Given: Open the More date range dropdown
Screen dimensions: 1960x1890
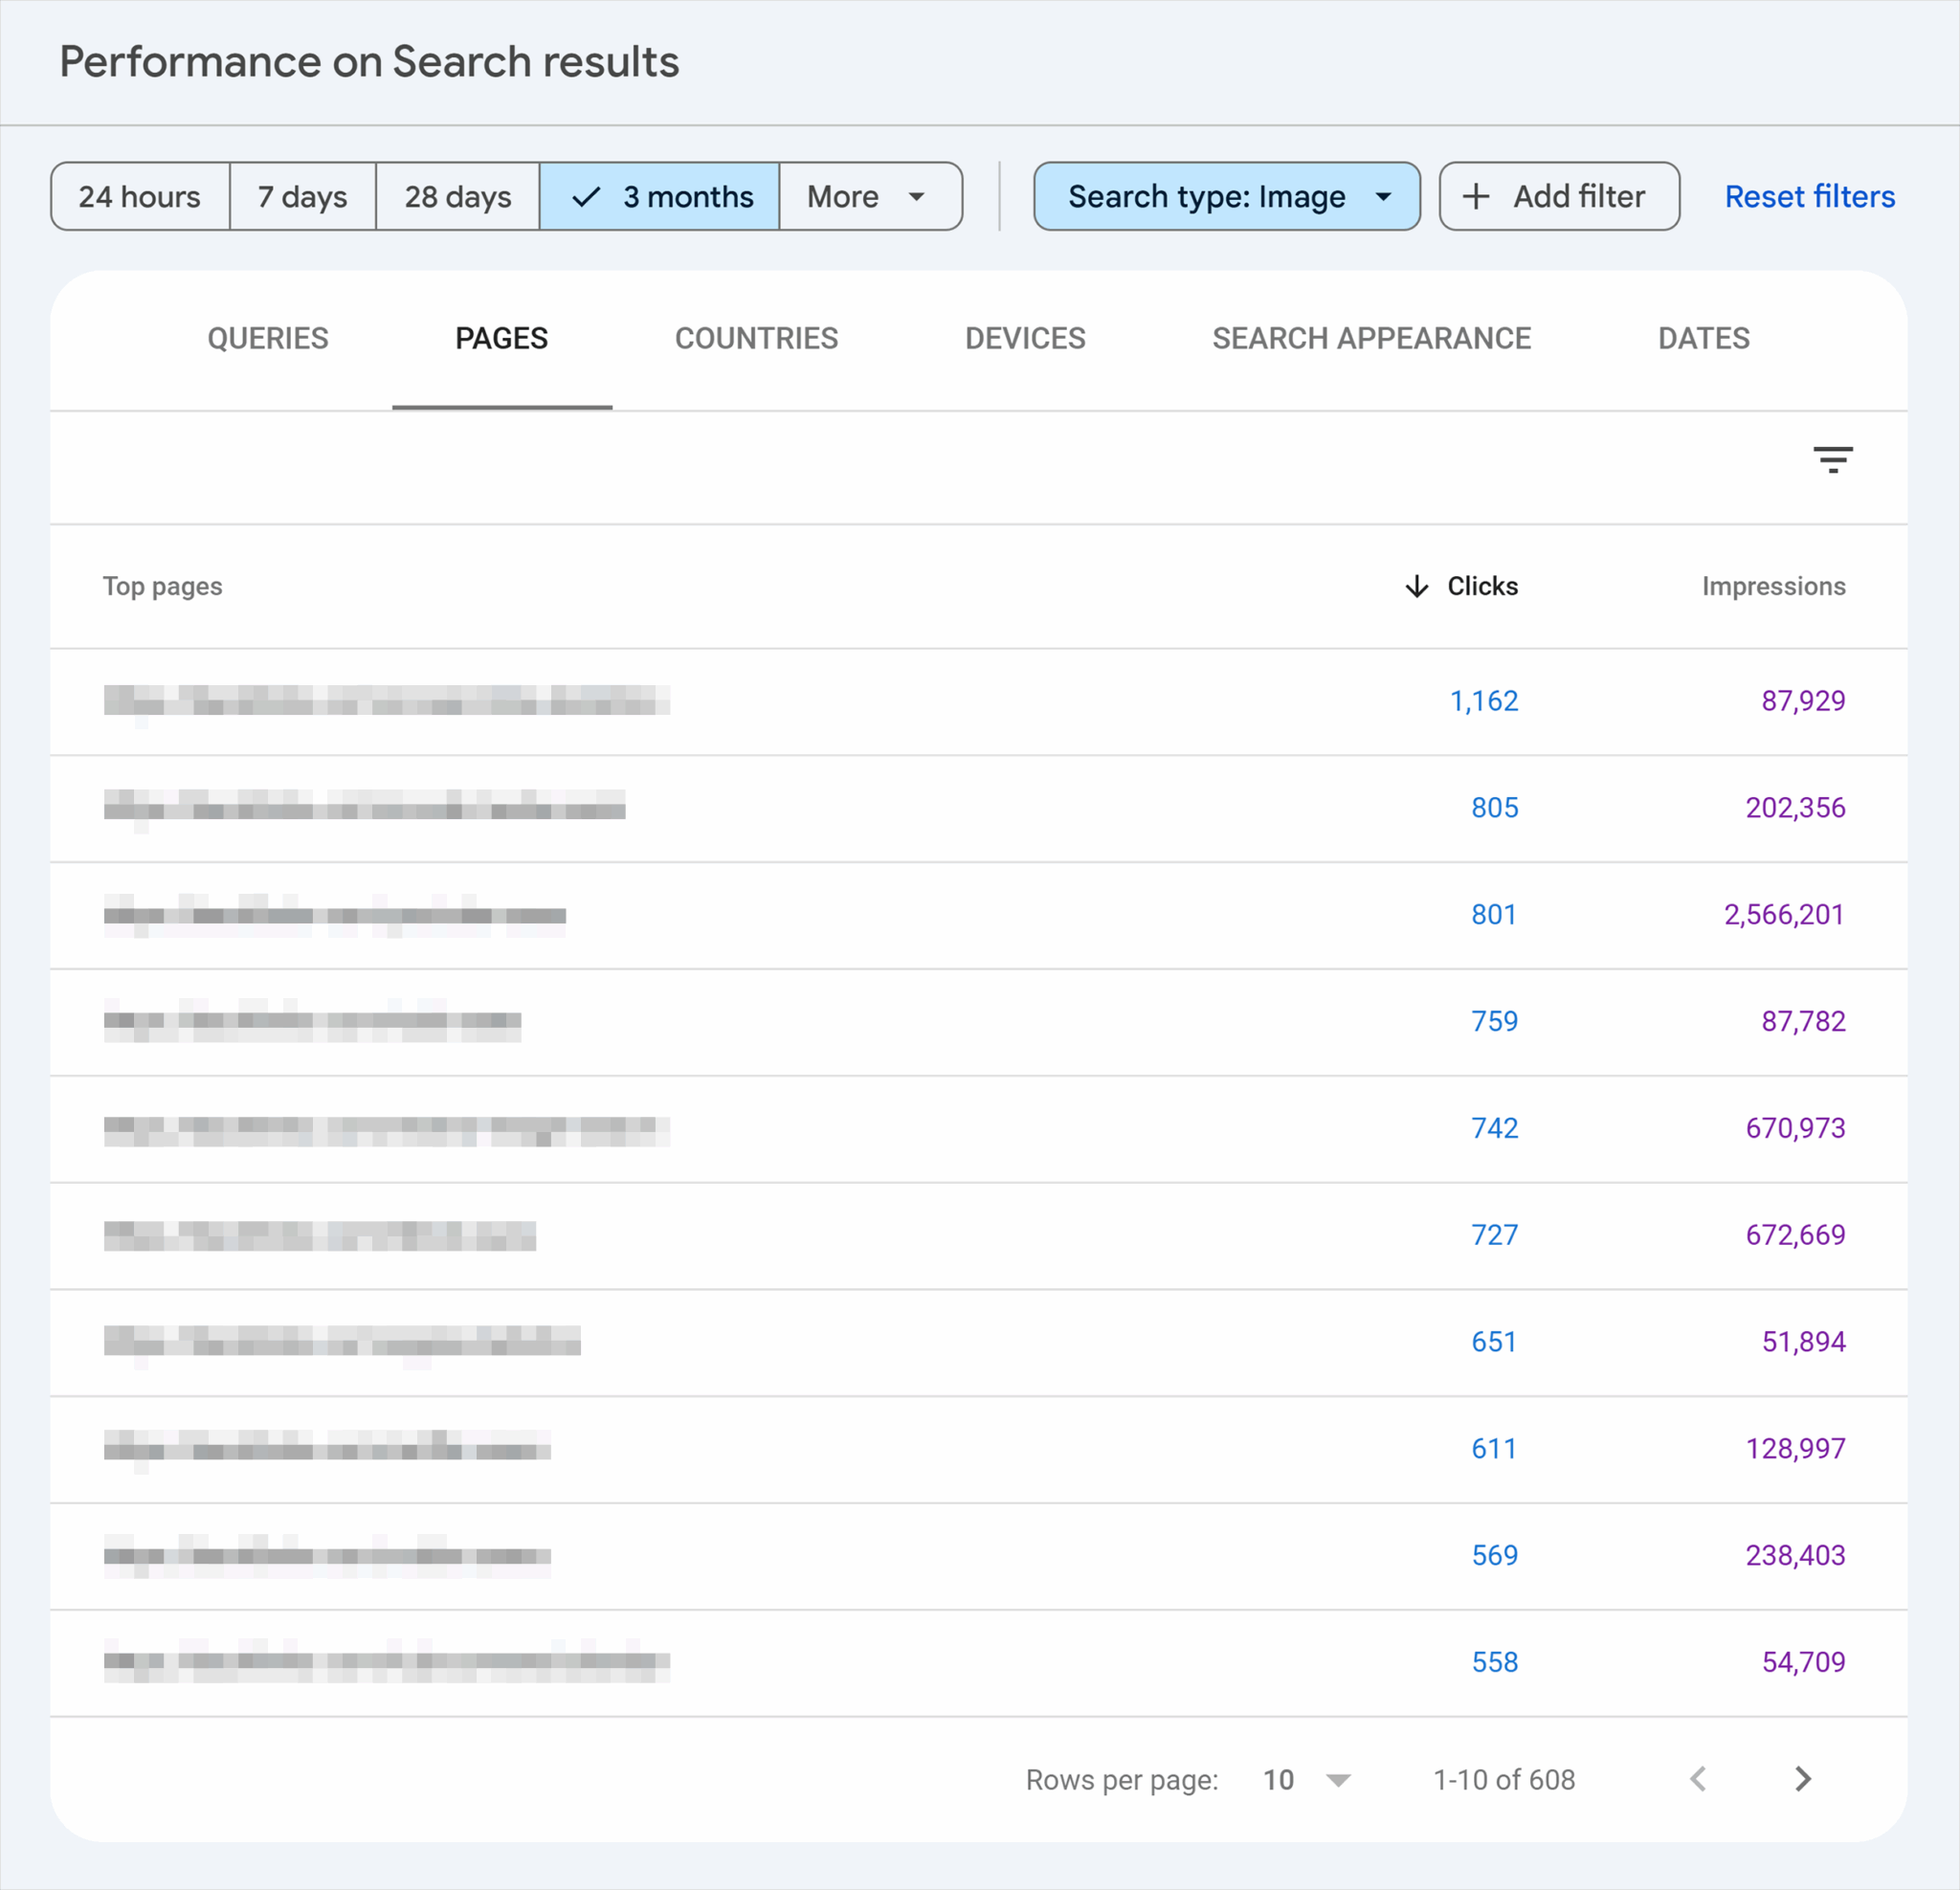Looking at the screenshot, I should (x=870, y=197).
